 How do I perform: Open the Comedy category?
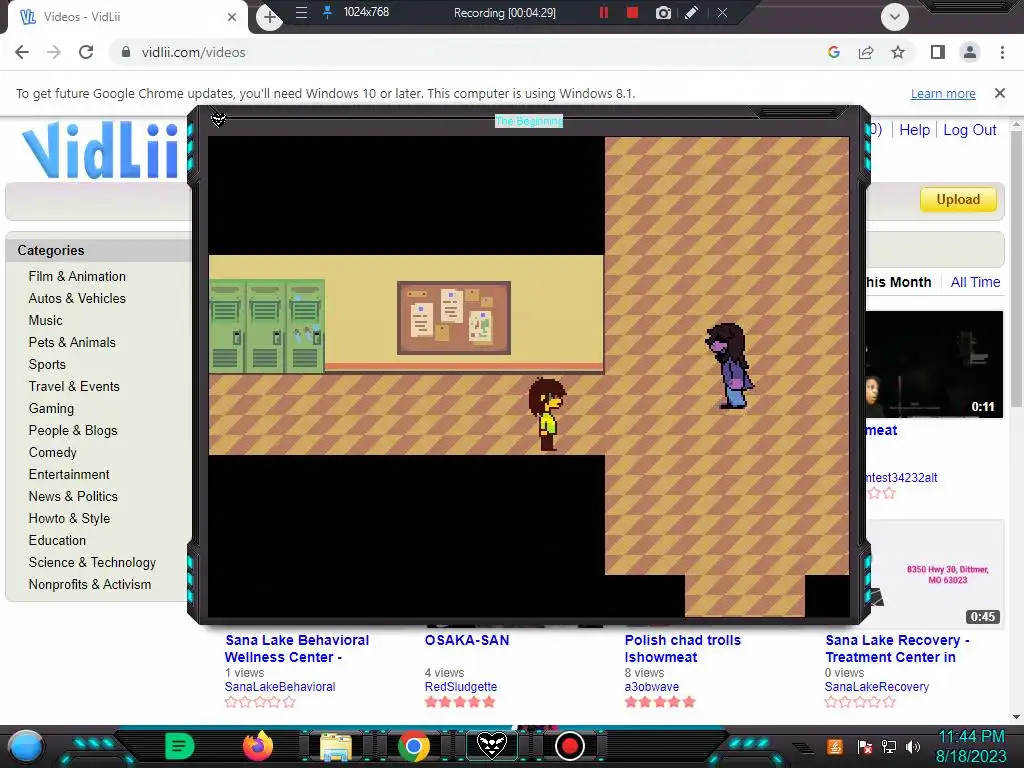(52, 453)
